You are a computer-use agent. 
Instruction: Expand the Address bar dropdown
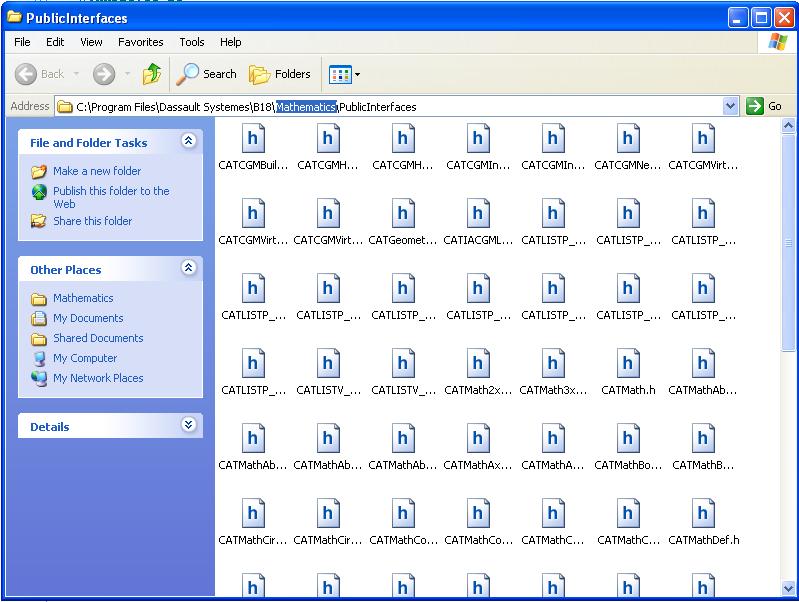[x=730, y=106]
